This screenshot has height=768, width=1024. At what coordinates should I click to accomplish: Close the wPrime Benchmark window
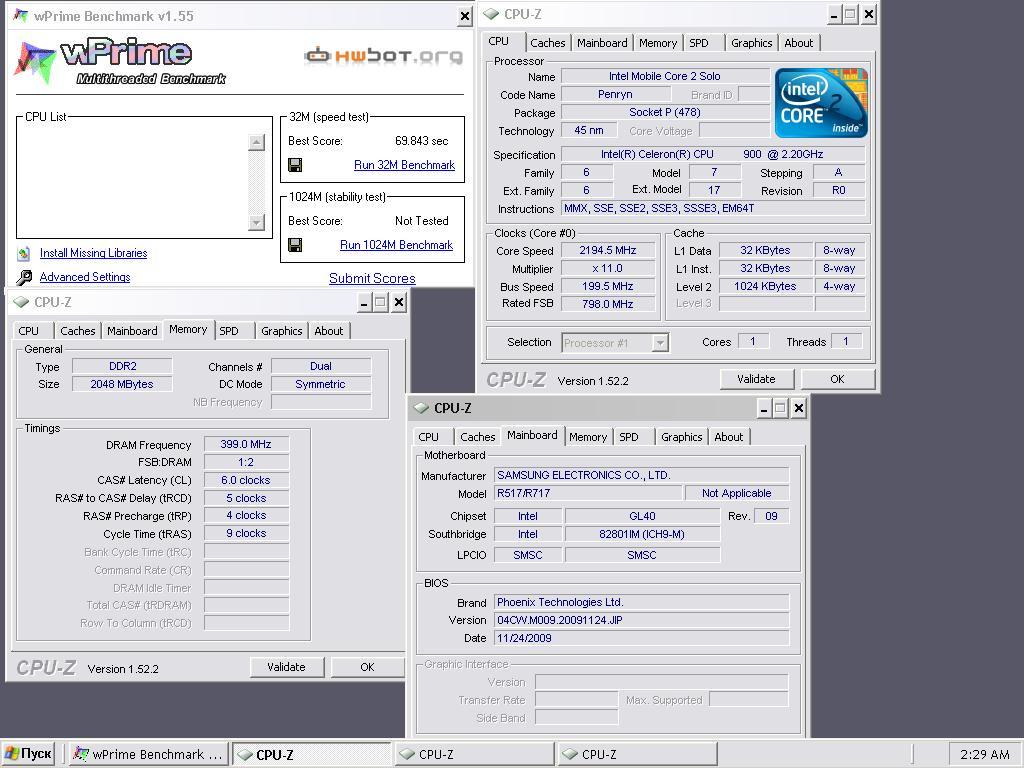tap(464, 16)
